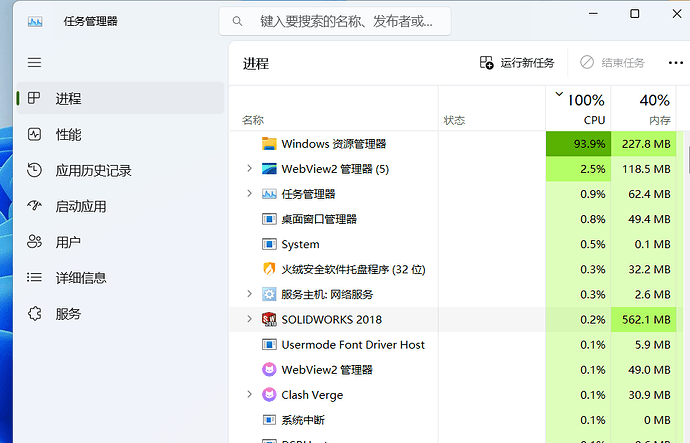690x443 pixels.
Task: Click the 系统中断 process icon
Action: pos(269,420)
